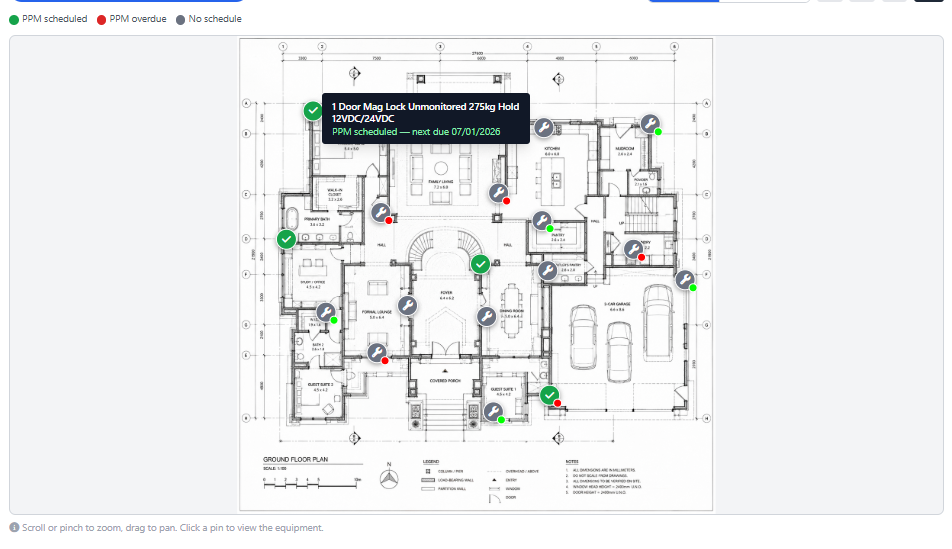Select the red-dot wrench pin near the Walk-in Closet
The width and height of the screenshot is (952, 549).
pos(381,213)
